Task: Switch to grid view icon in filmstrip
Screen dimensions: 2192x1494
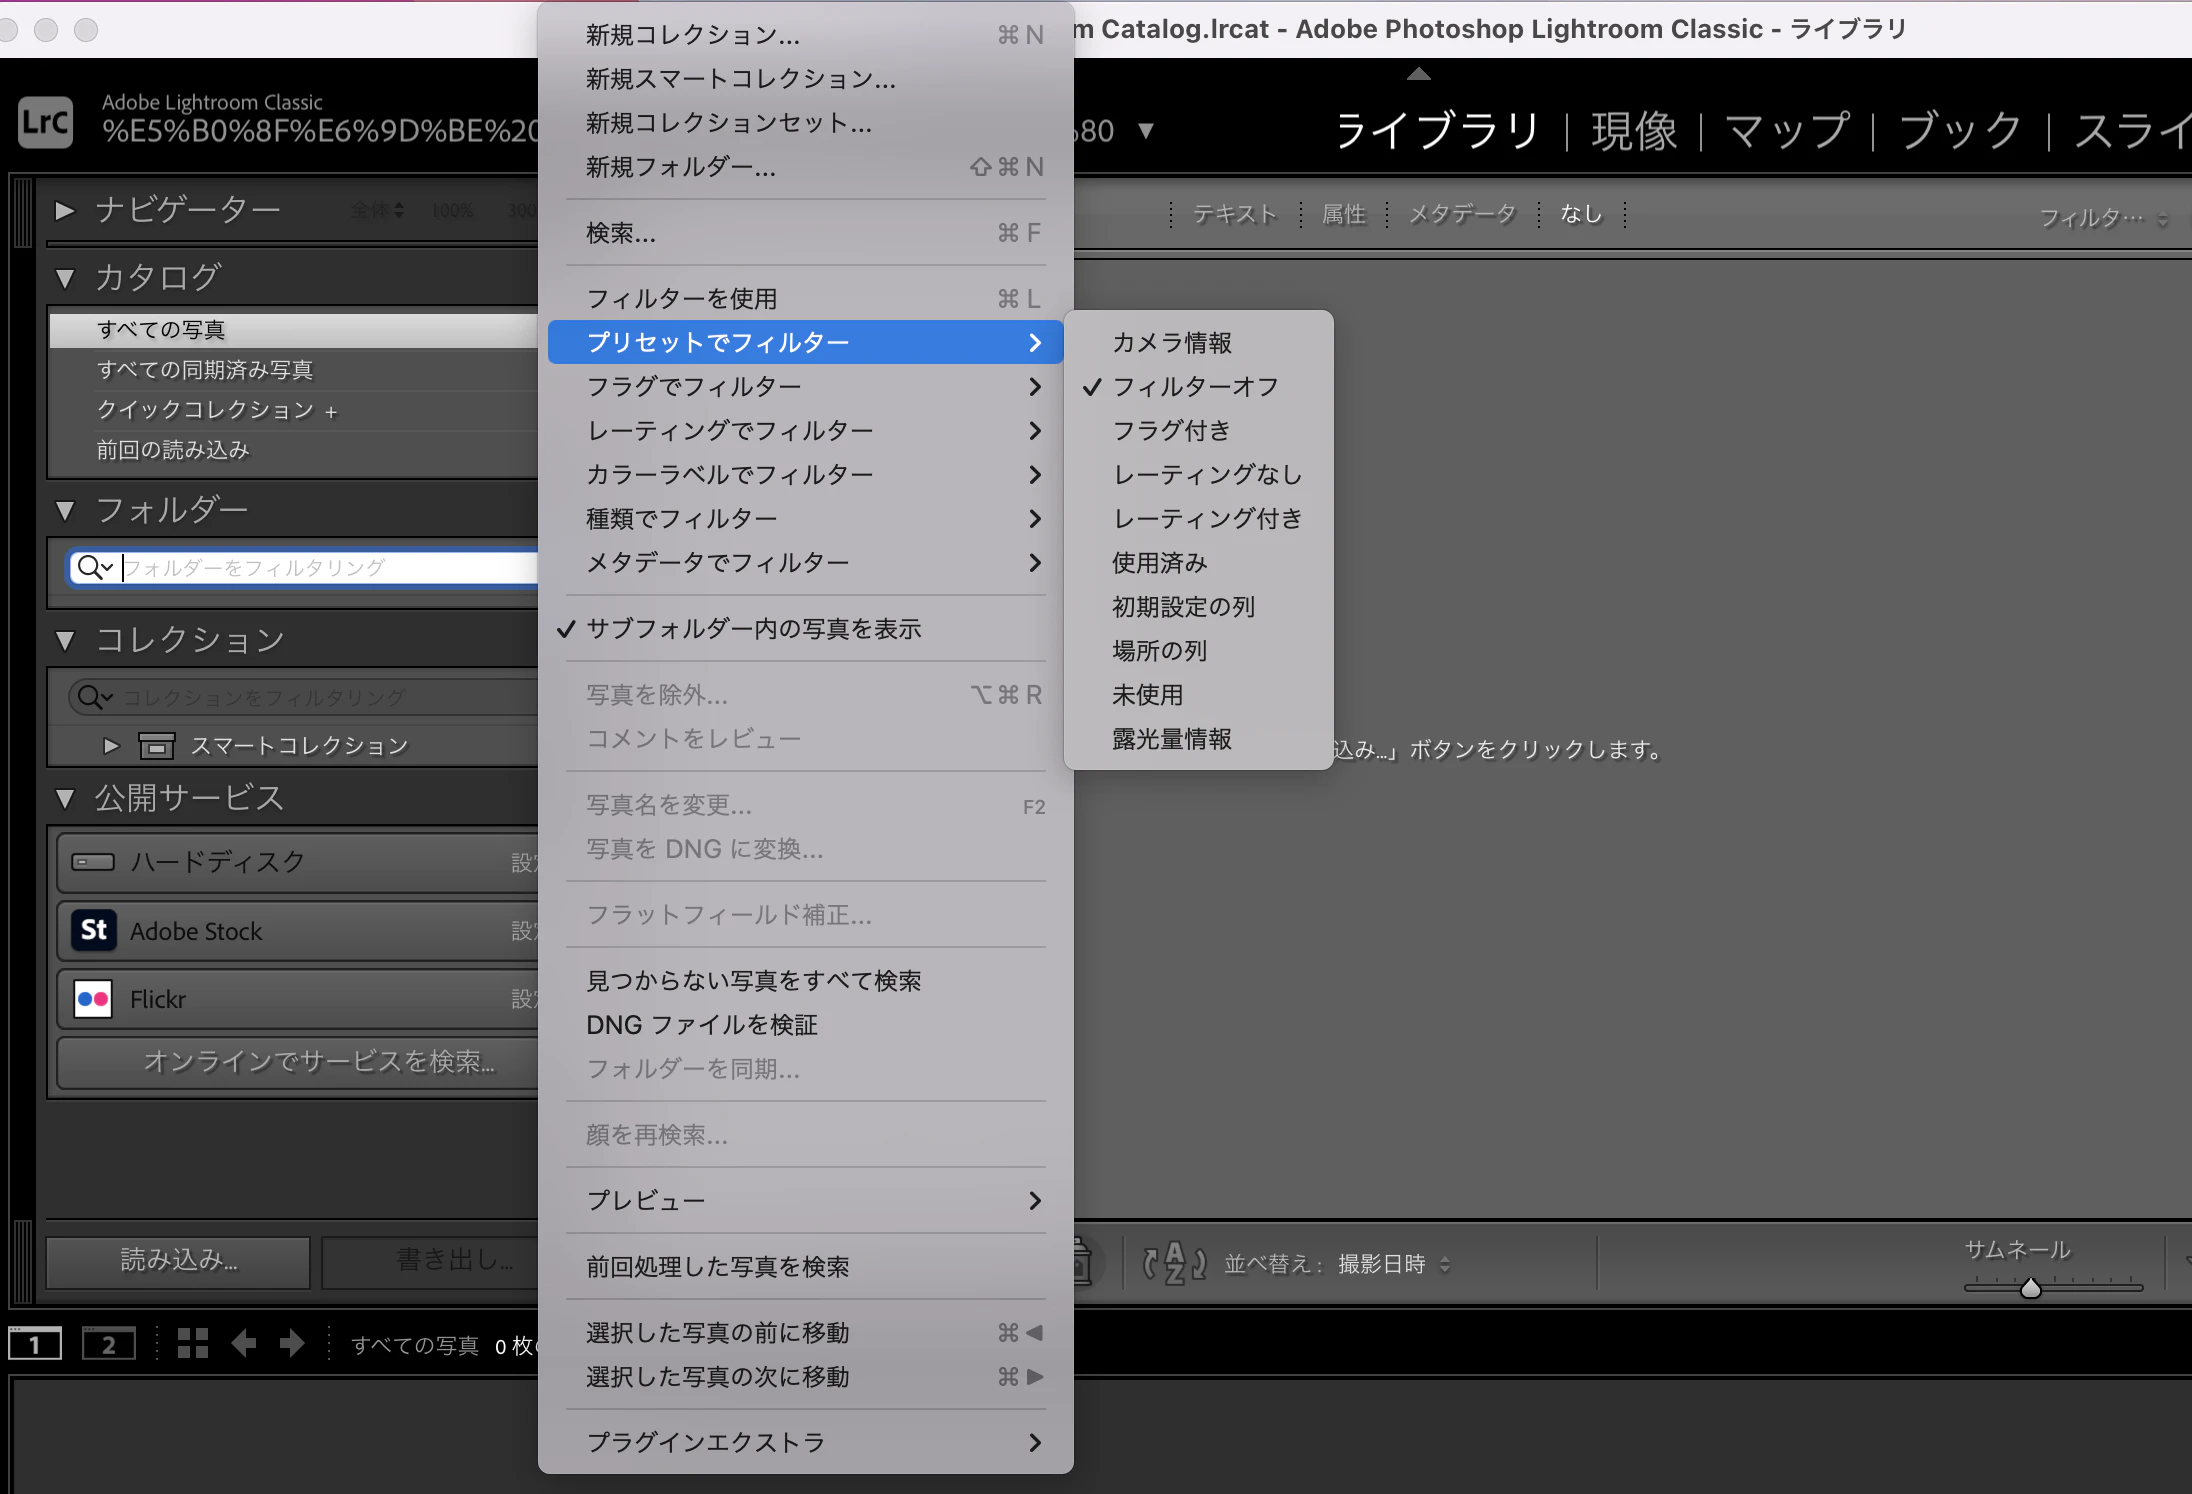Action: tap(192, 1343)
